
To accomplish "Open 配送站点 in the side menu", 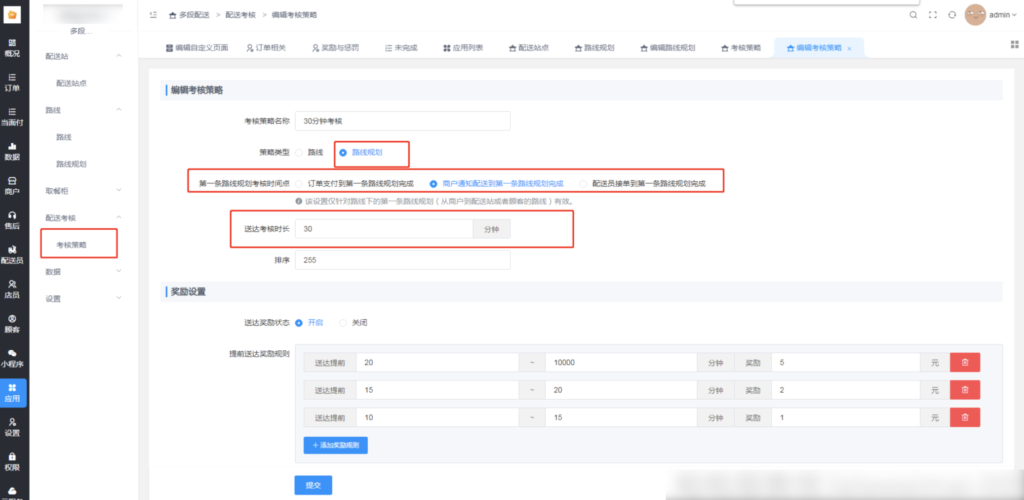I will (x=72, y=83).
